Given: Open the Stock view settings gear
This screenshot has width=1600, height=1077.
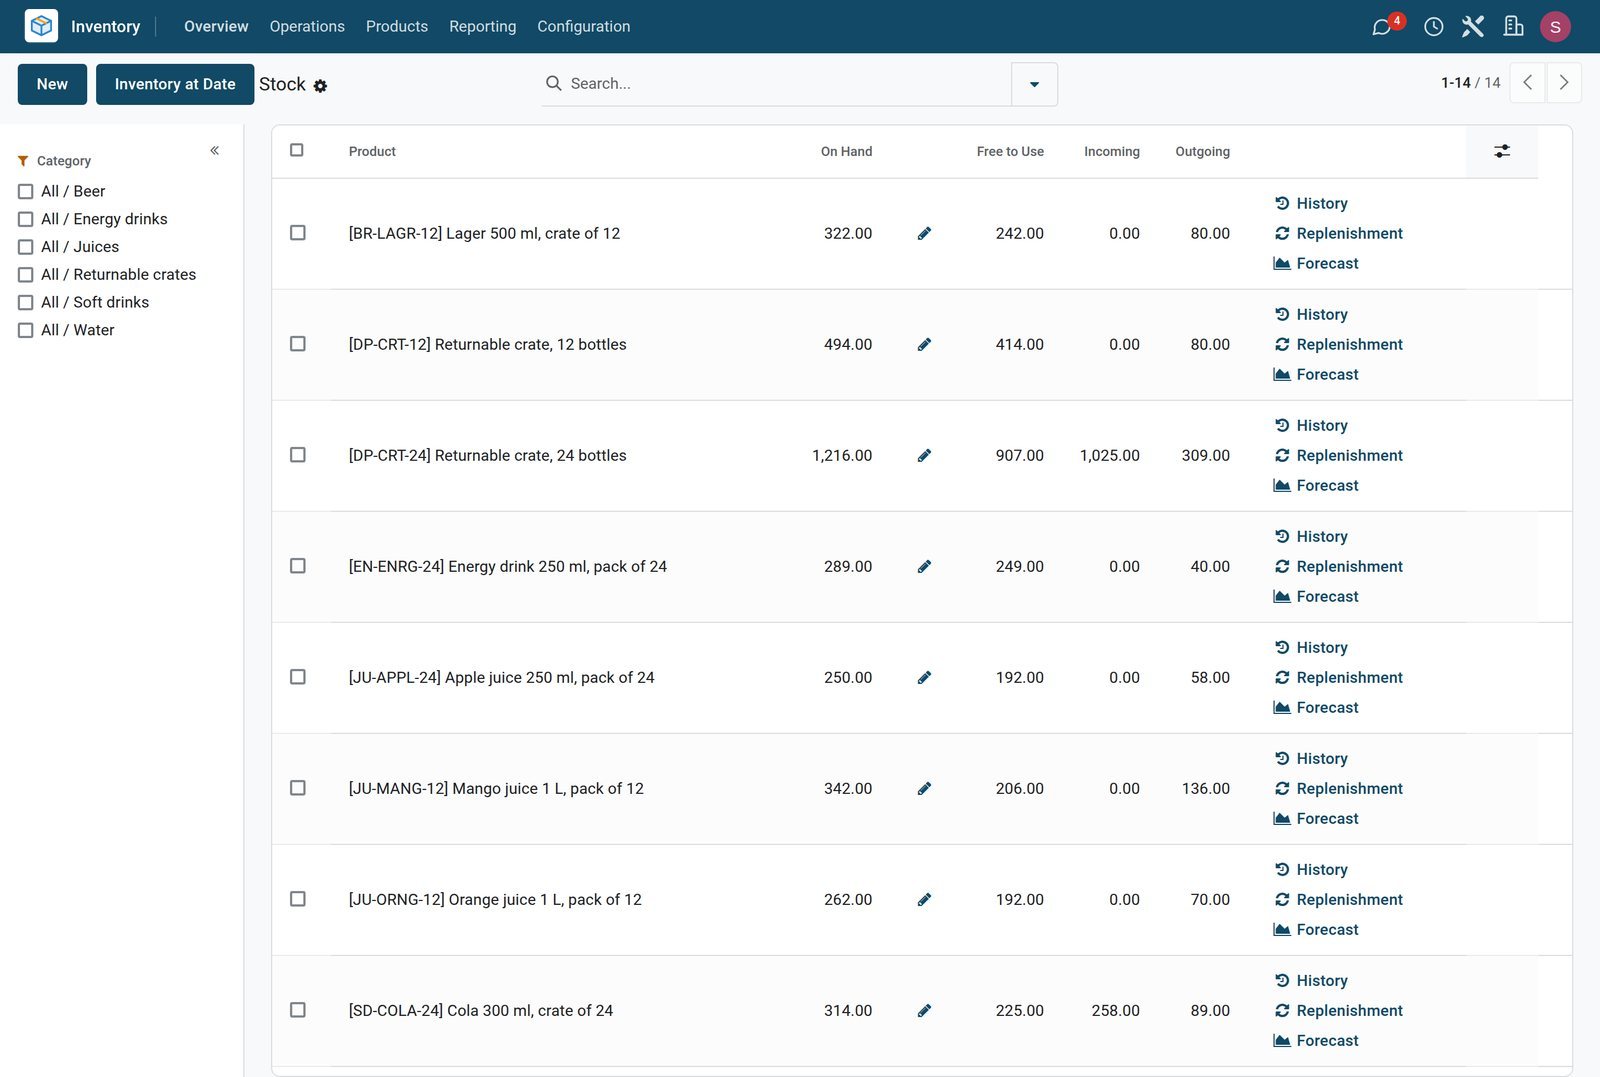Looking at the screenshot, I should [320, 86].
